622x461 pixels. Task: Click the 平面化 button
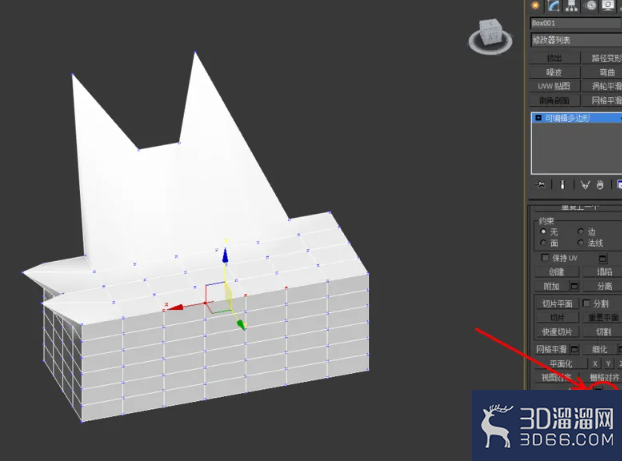[561, 364]
